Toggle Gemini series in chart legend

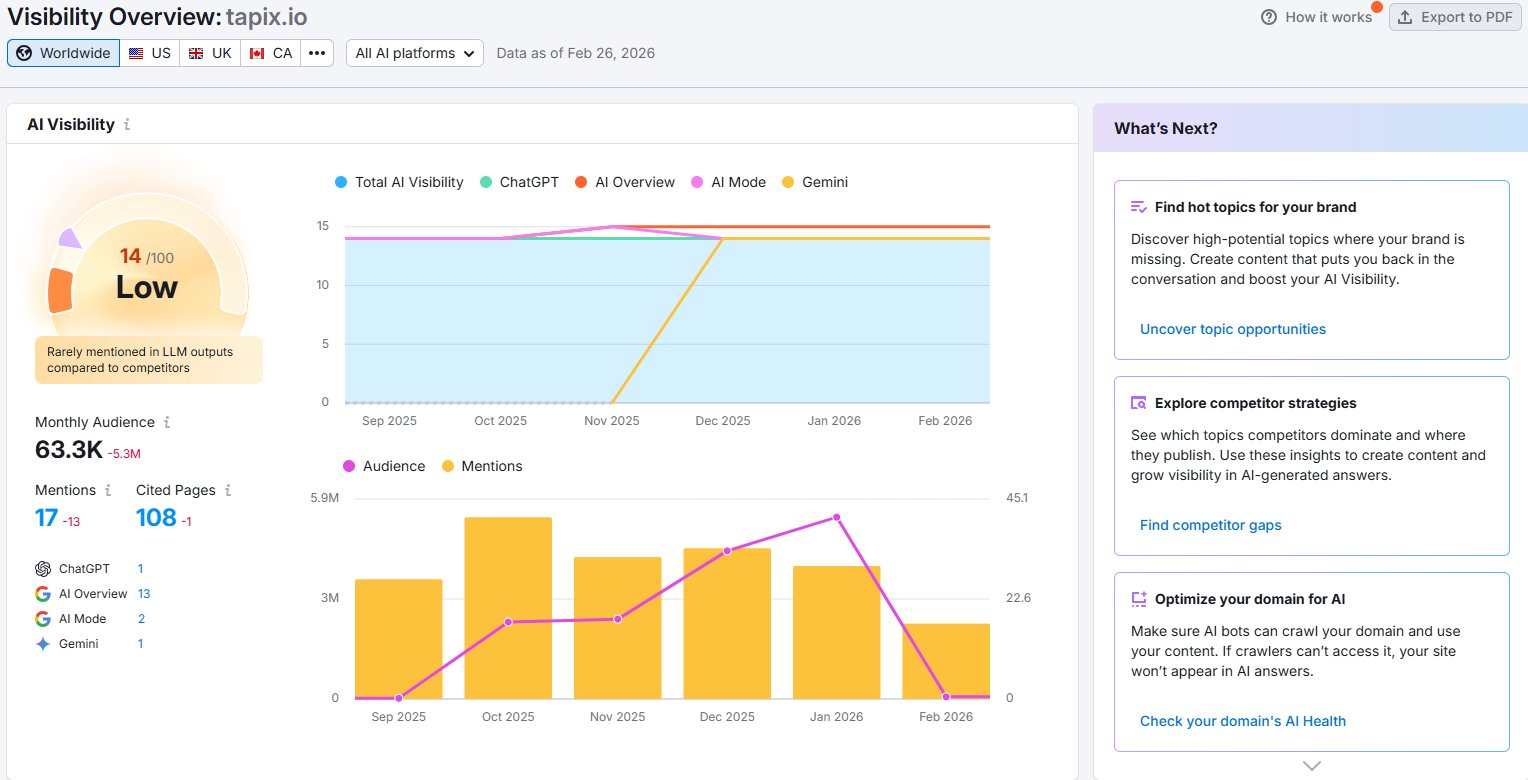pyautogui.click(x=814, y=182)
